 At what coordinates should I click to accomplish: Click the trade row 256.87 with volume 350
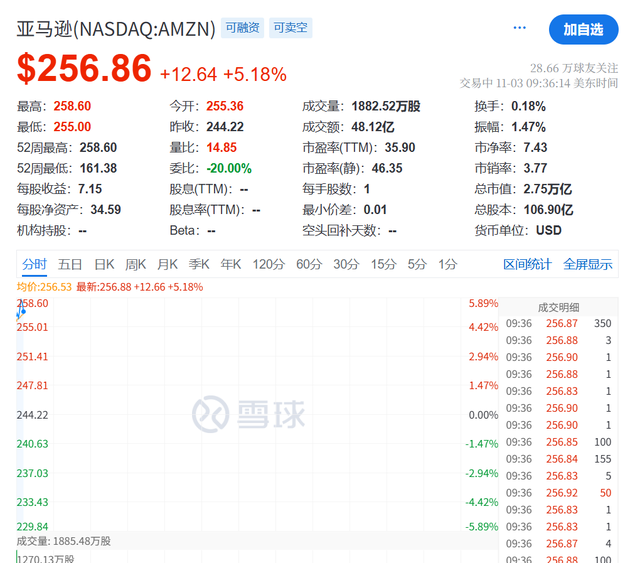pyautogui.click(x=558, y=323)
